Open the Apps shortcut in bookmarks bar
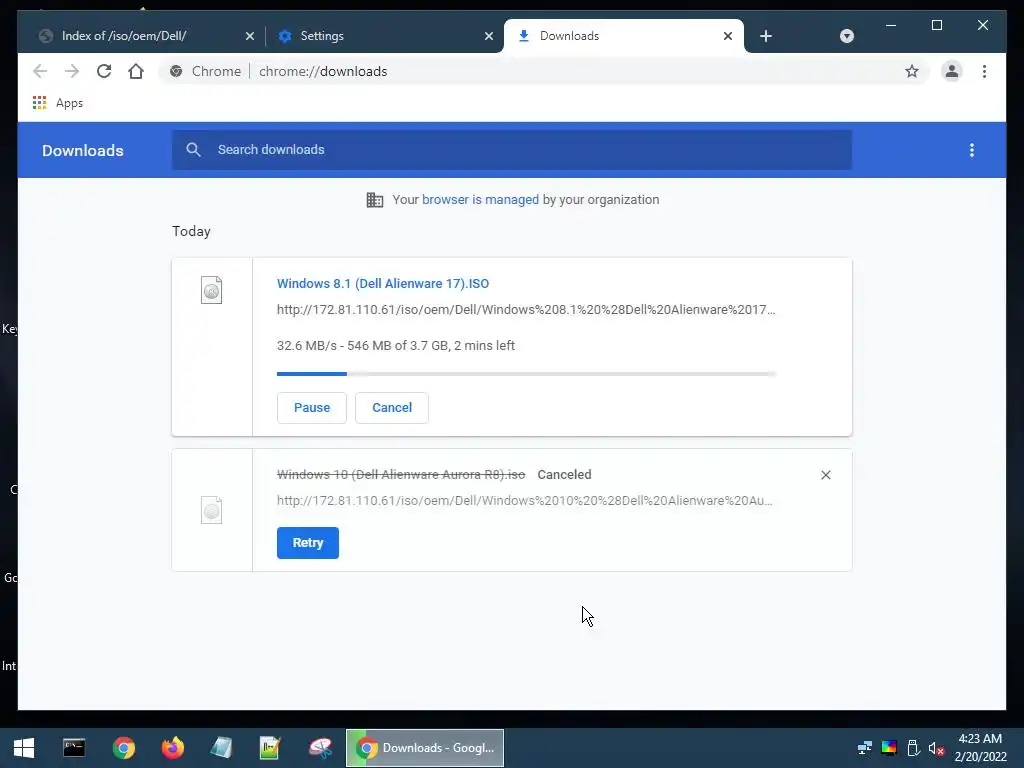Image resolution: width=1024 pixels, height=768 pixels. tap(57, 103)
